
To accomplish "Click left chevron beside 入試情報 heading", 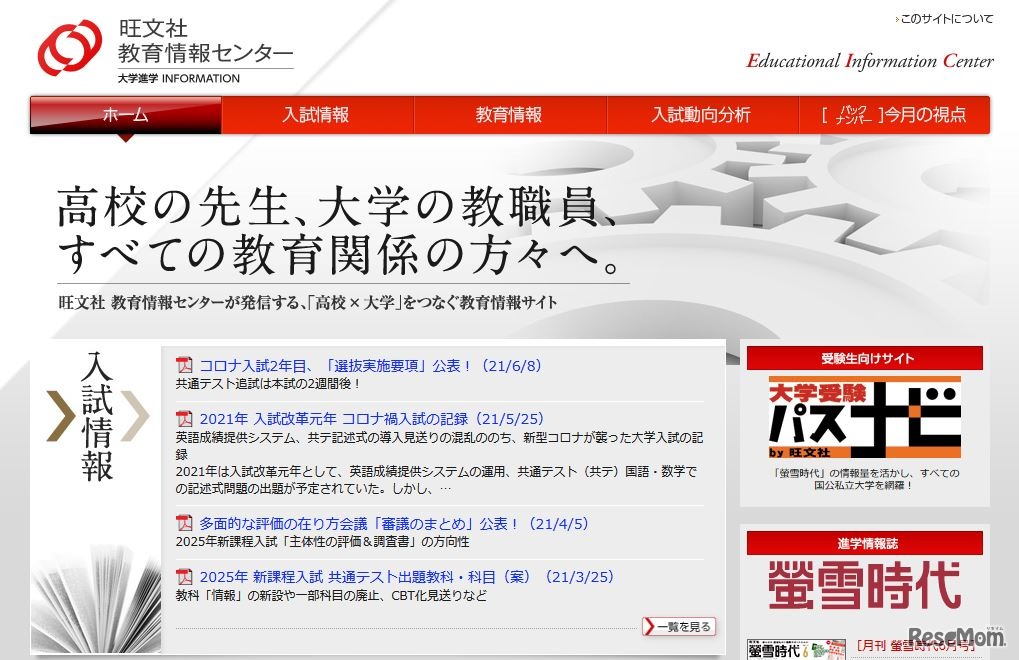I will pyautogui.click(x=61, y=416).
